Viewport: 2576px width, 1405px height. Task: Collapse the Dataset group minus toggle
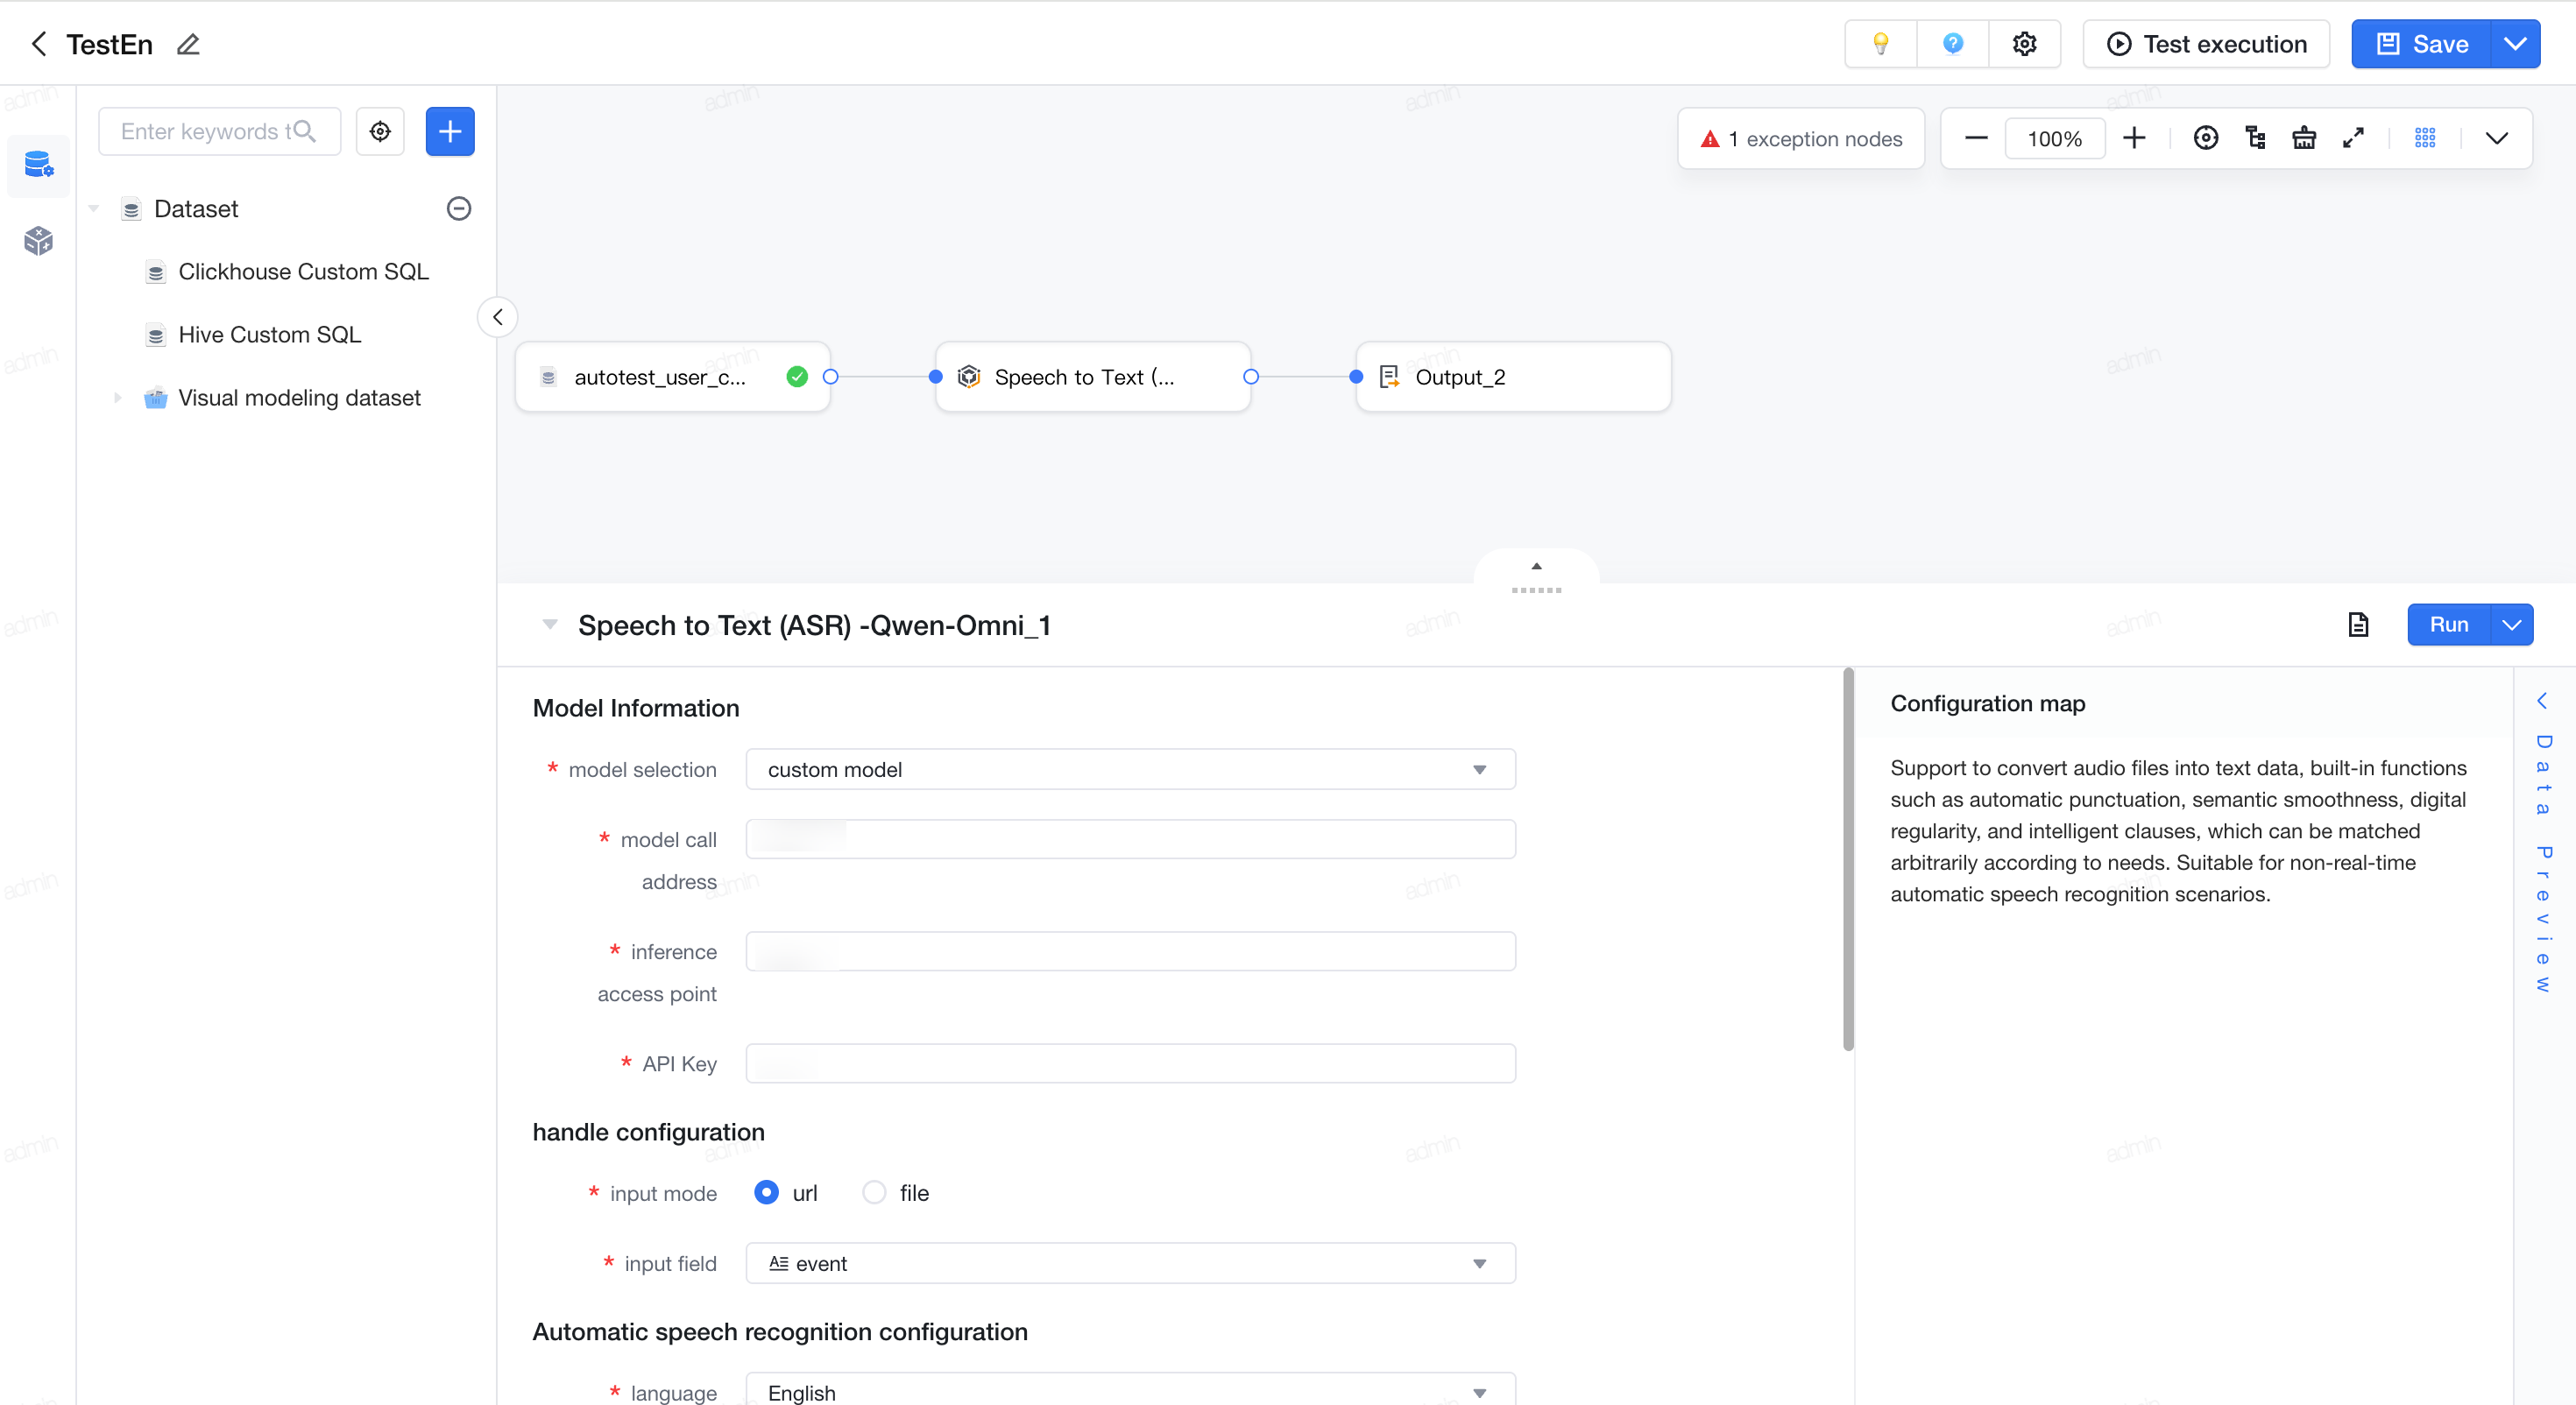pyautogui.click(x=459, y=208)
